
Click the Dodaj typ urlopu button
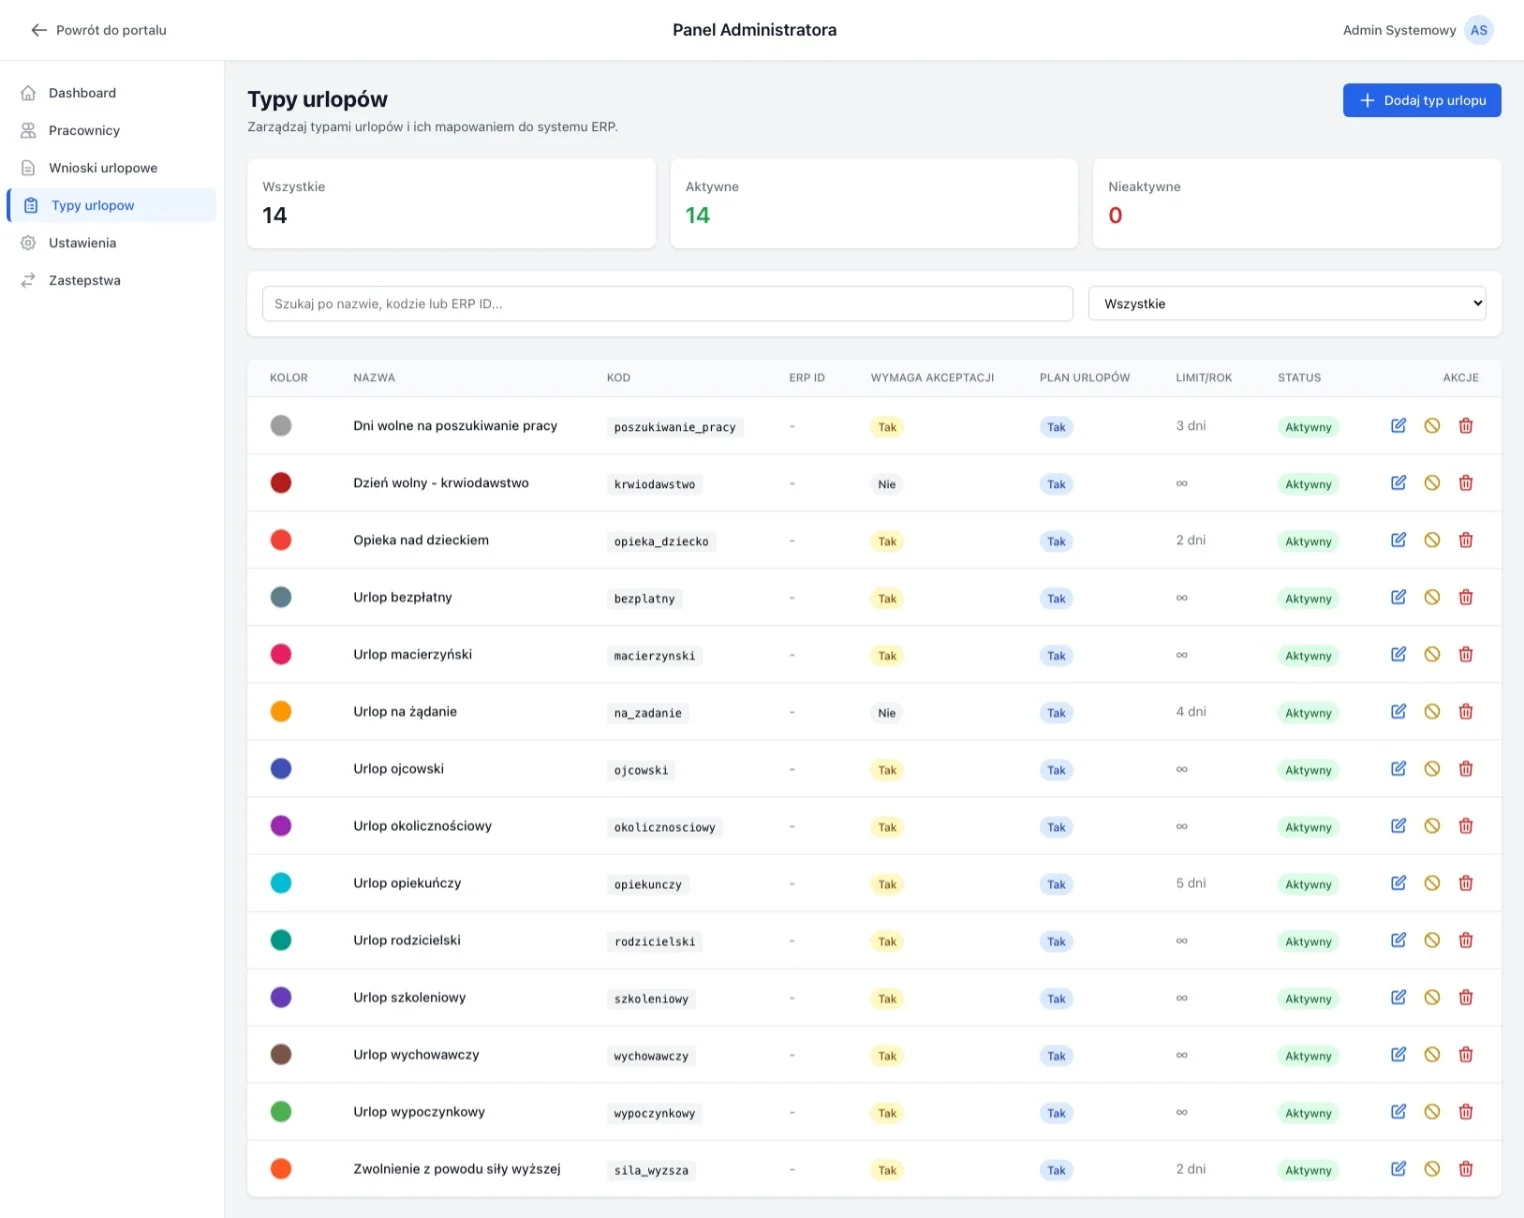pos(1421,100)
